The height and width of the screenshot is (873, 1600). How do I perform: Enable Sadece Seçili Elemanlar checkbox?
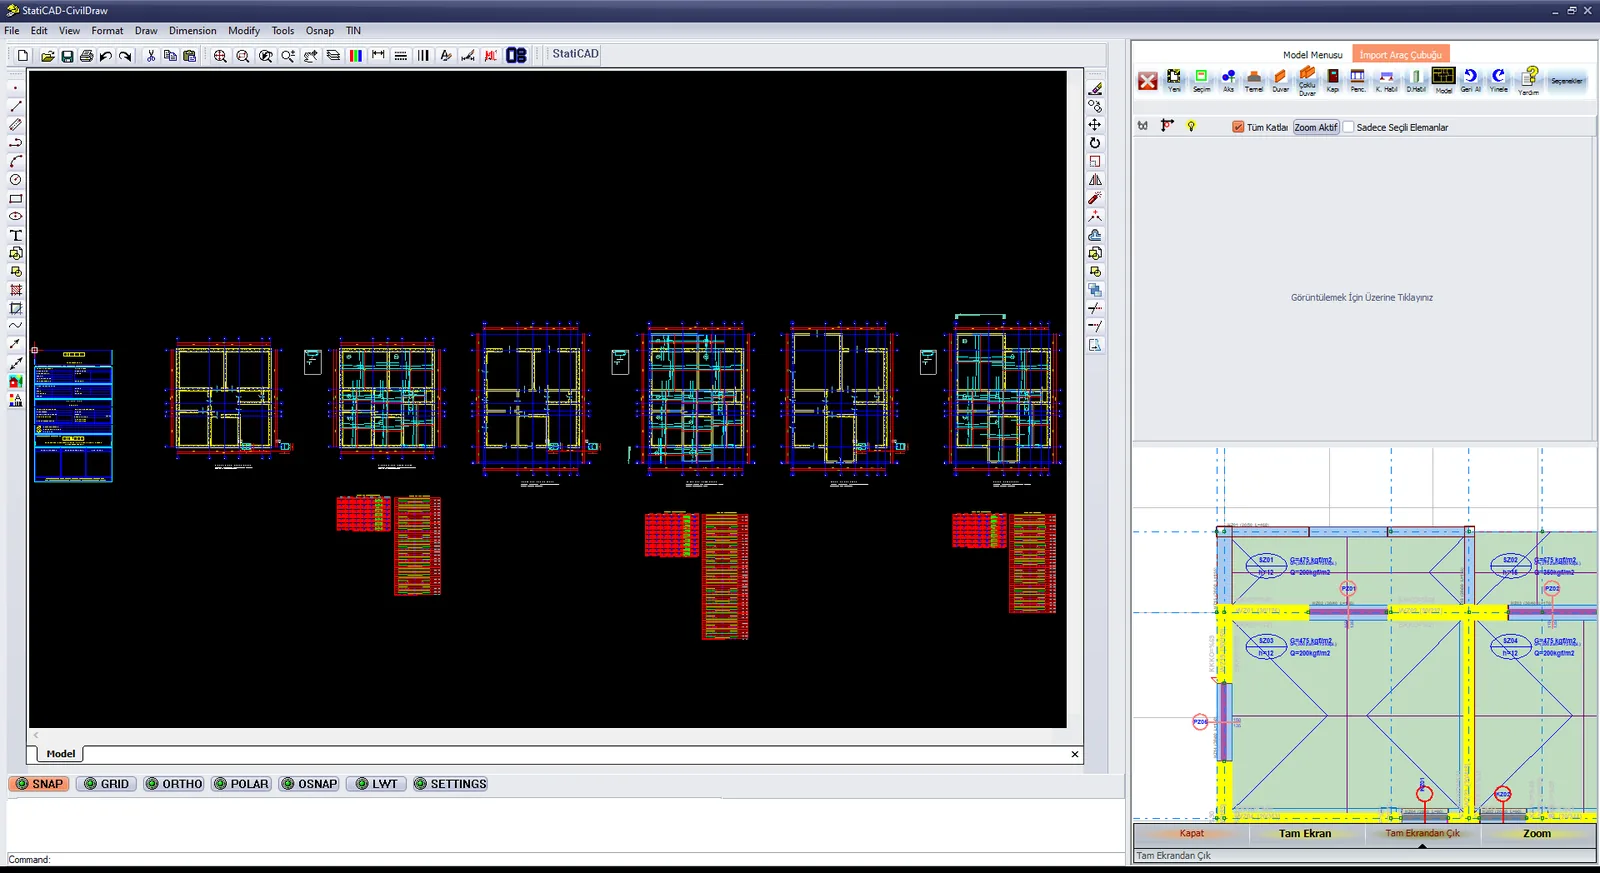click(1348, 127)
